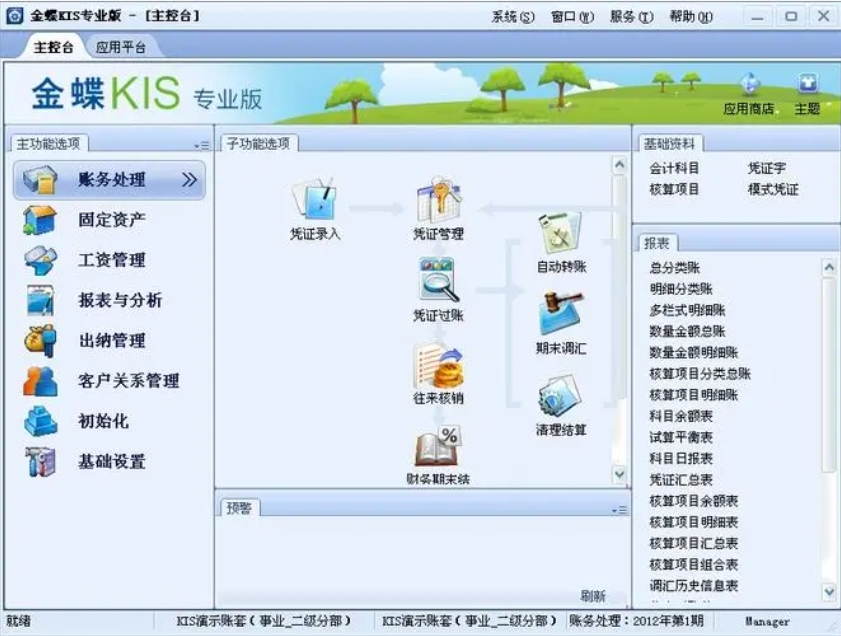Viewport: 841px width, 636px height.
Task: Select the 报表 panel tab
Action: (x=657, y=243)
